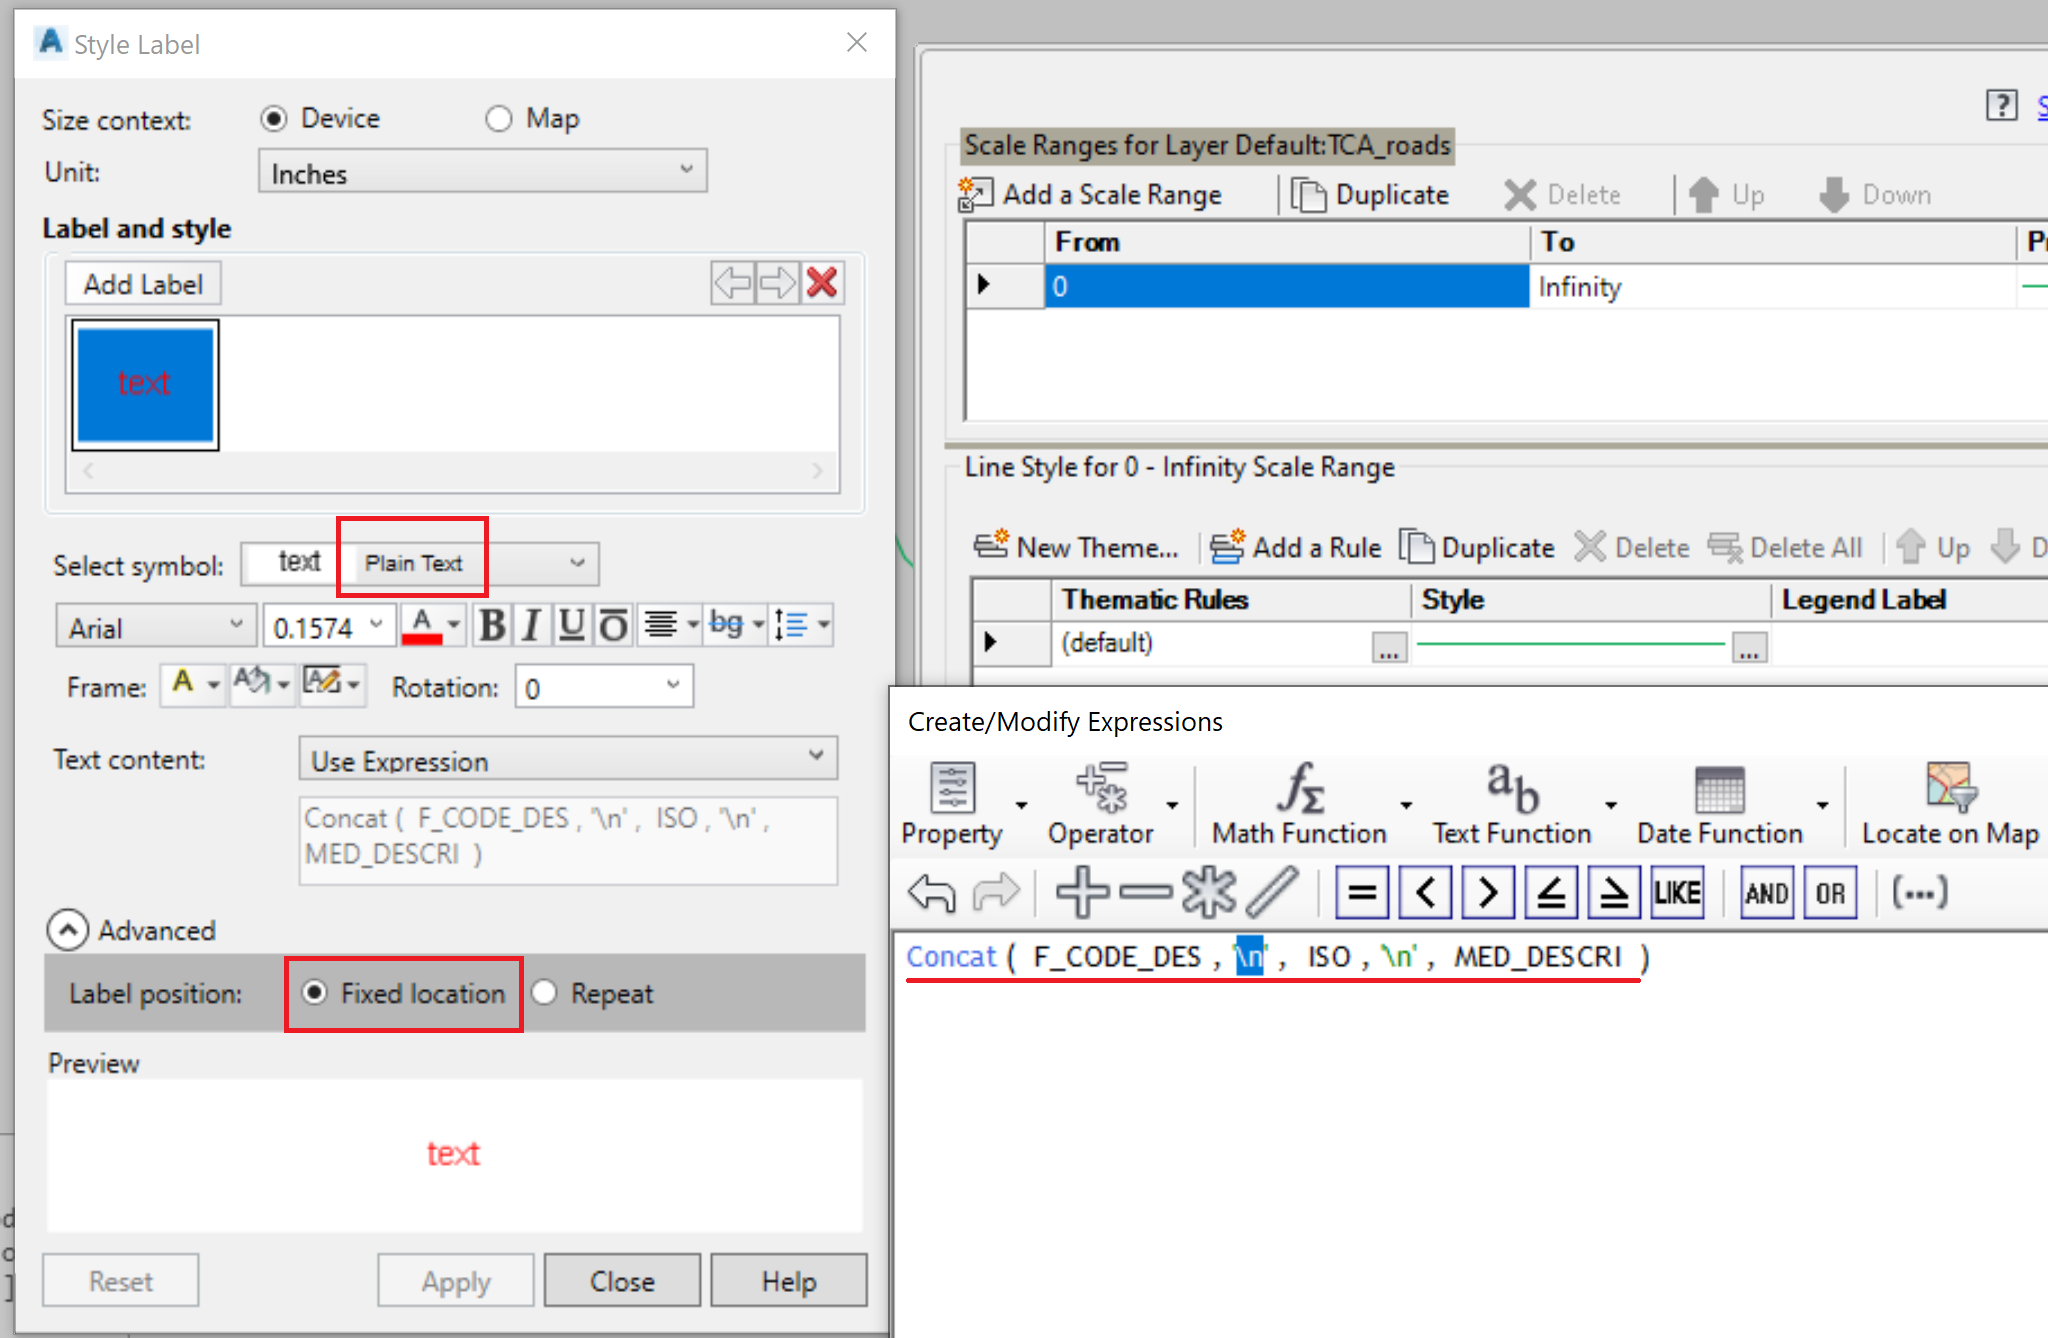
Task: Click the overline formatting icon
Action: 612,625
